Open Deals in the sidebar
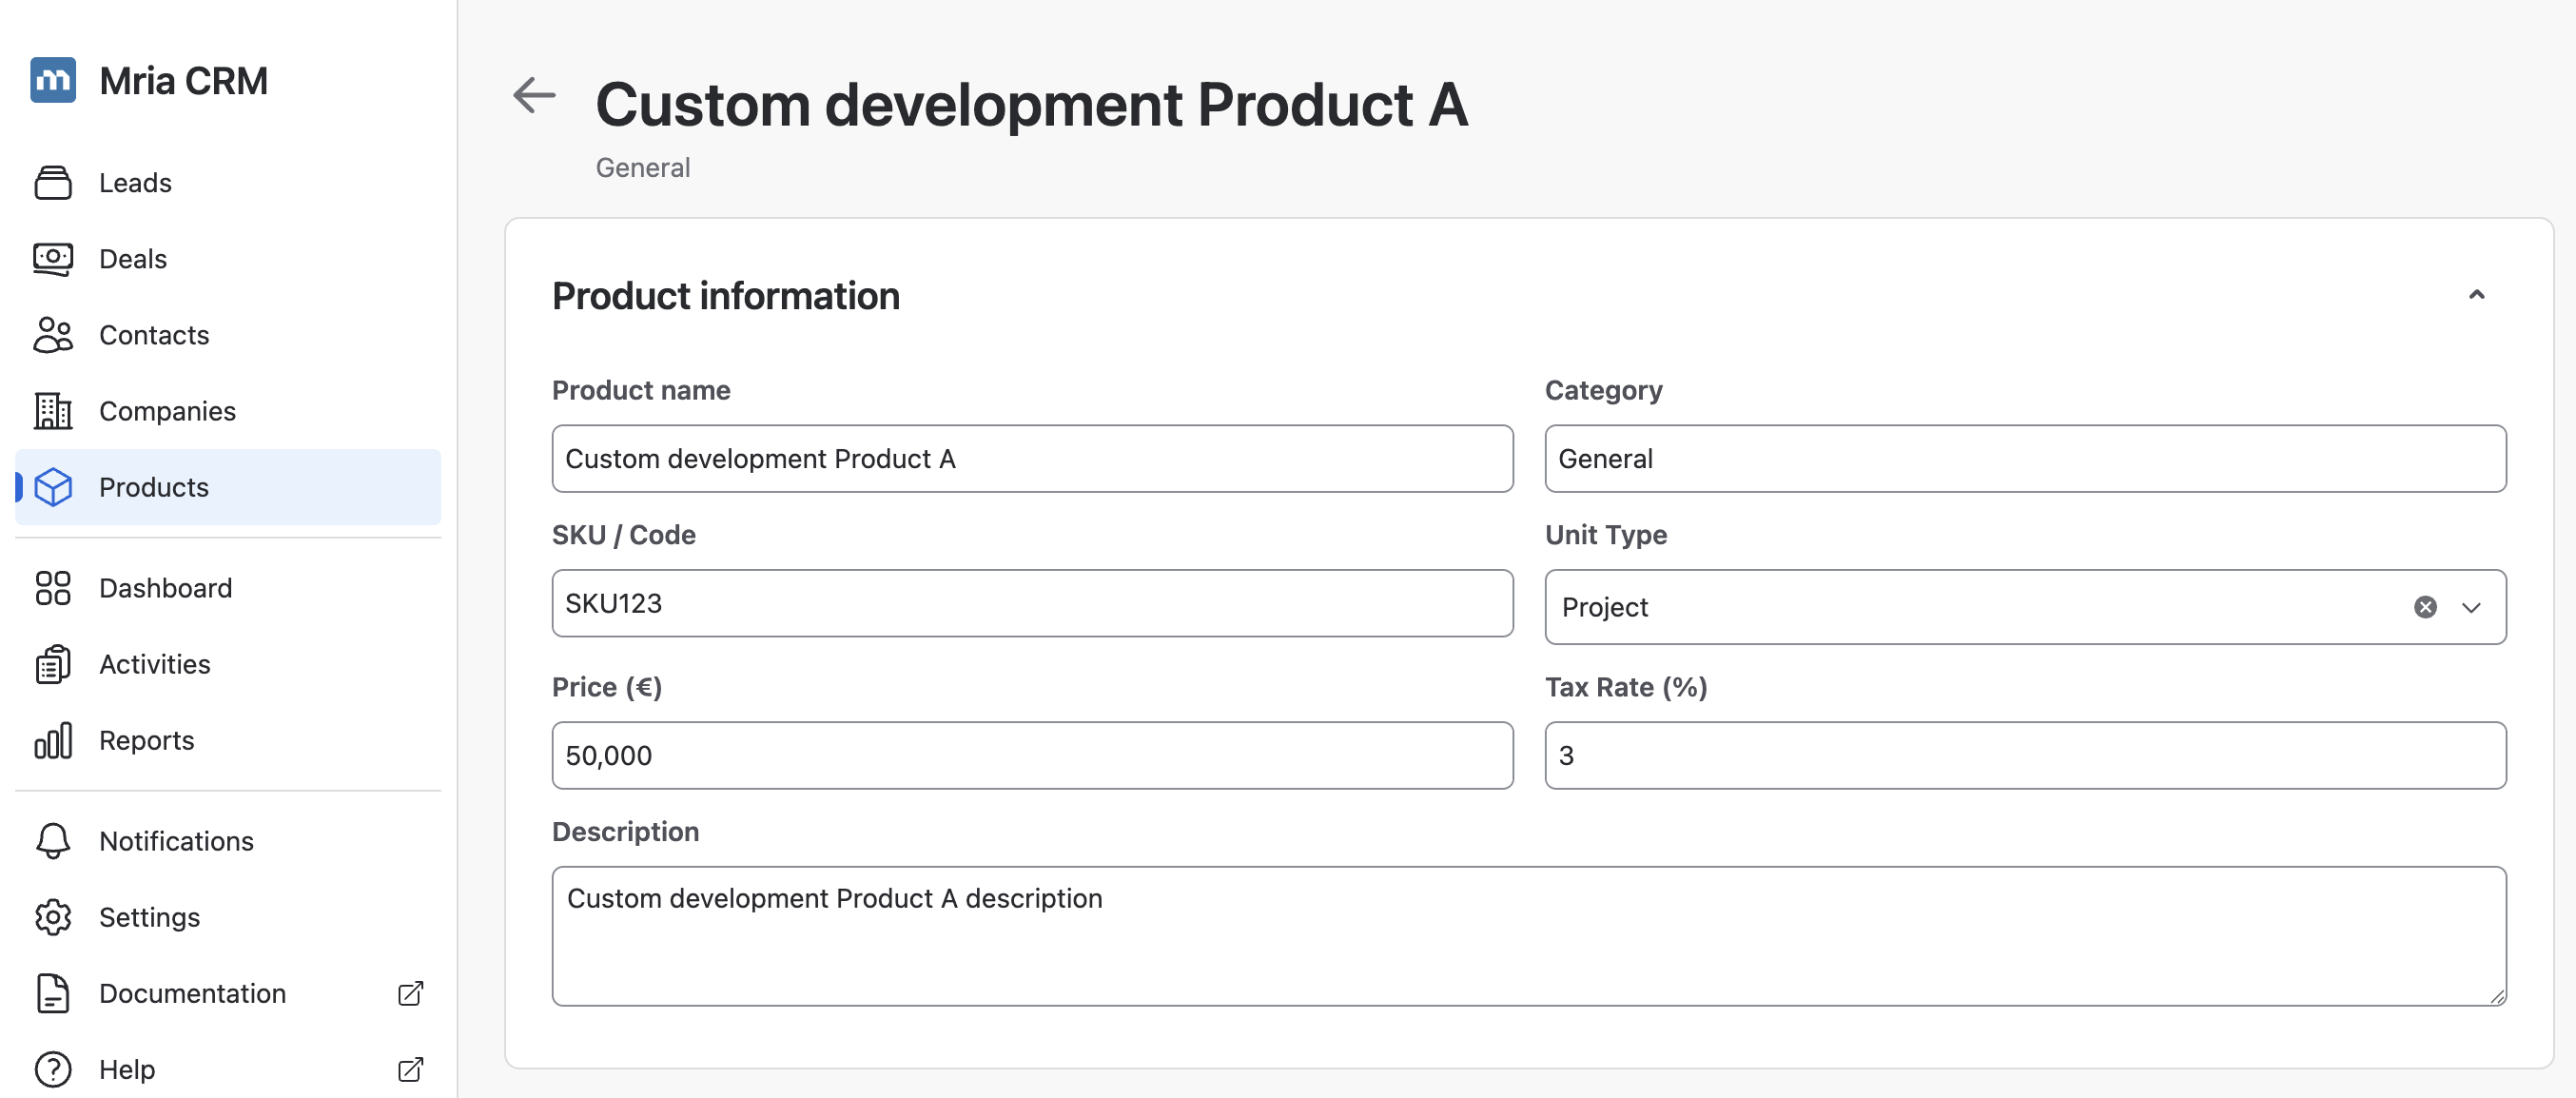Screen dimensions: 2576x1098 coord(228,259)
